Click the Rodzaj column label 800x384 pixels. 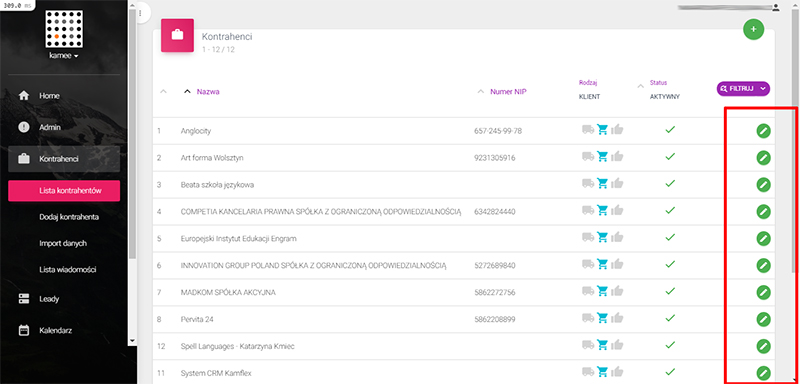tap(588, 82)
